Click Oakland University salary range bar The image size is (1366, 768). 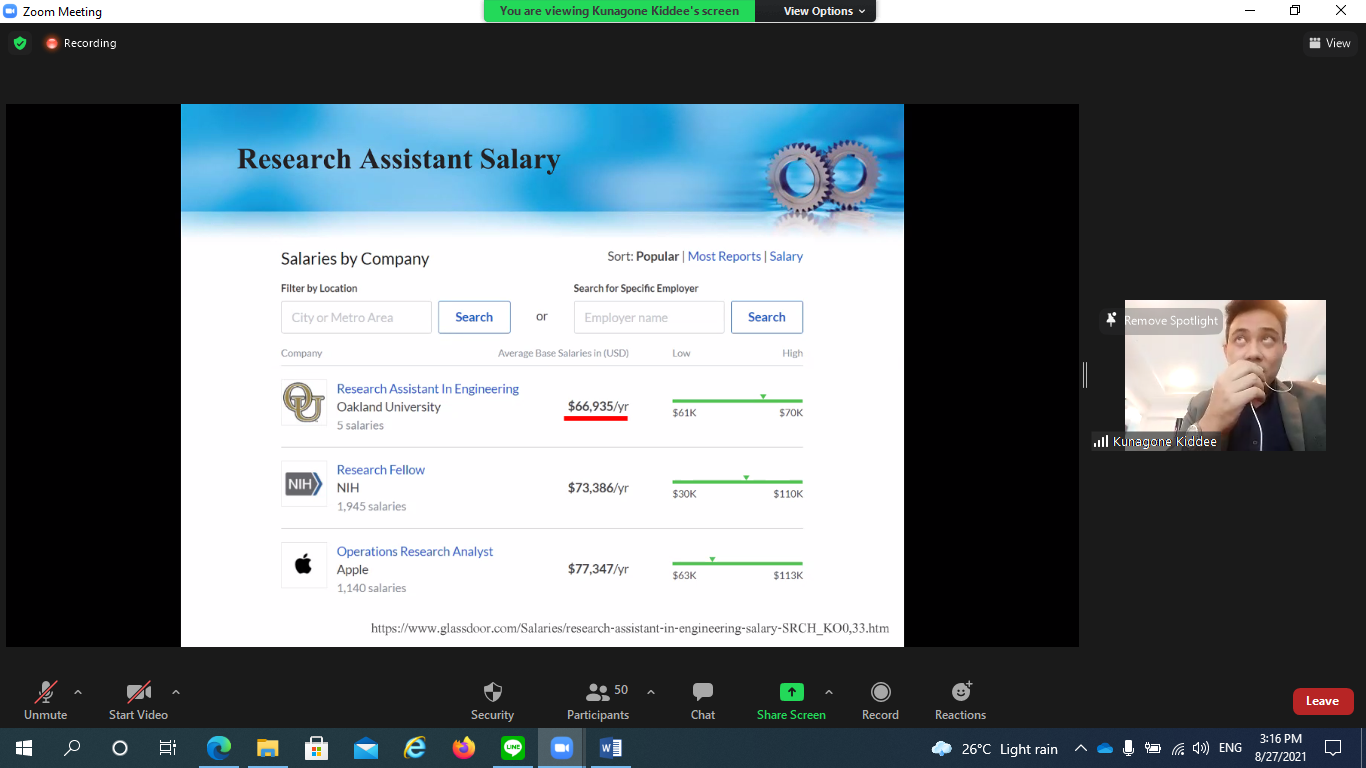click(x=737, y=400)
